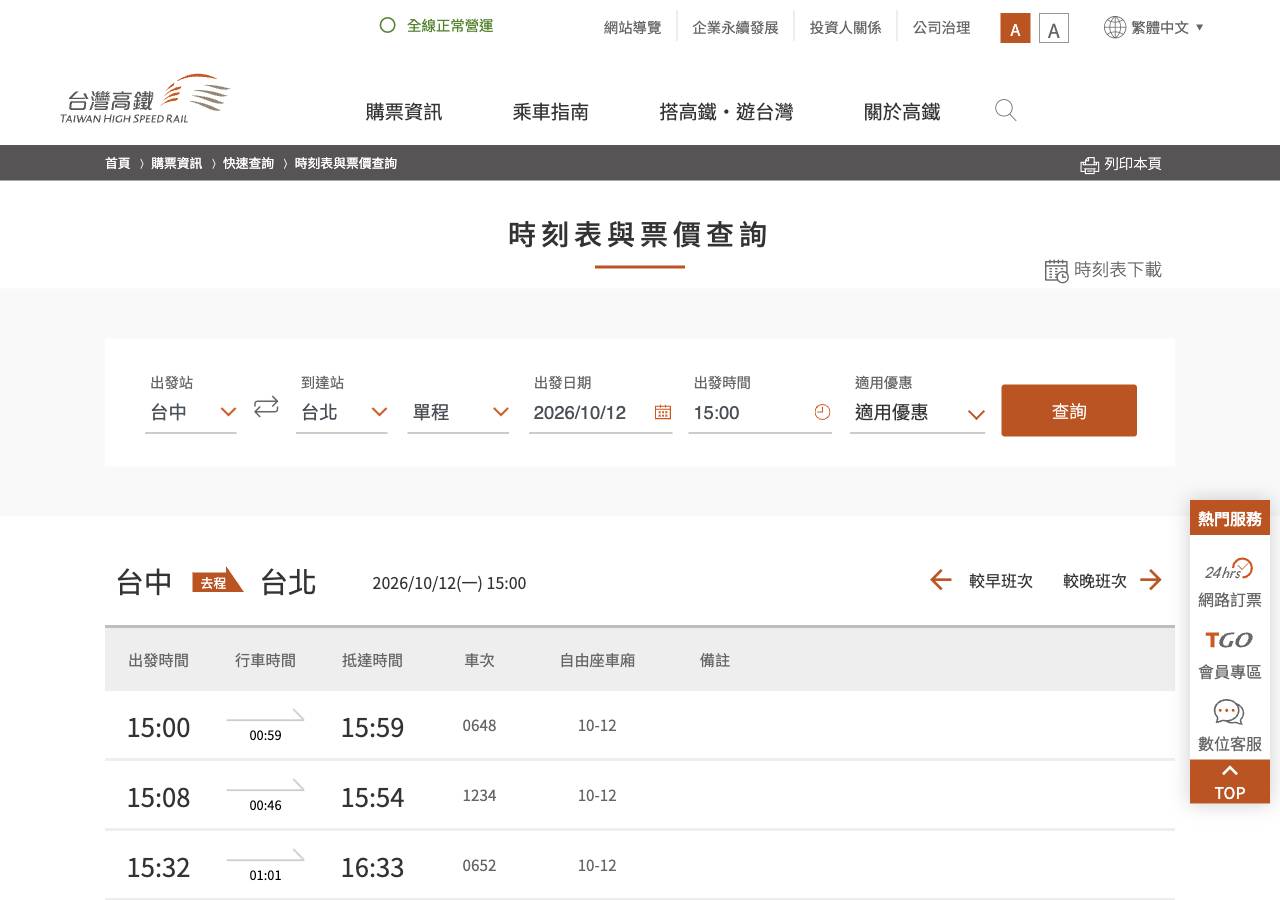This screenshot has height=900, width=1280.
Task: Expand the 到達站 台北 dropdown
Action: coord(342,412)
